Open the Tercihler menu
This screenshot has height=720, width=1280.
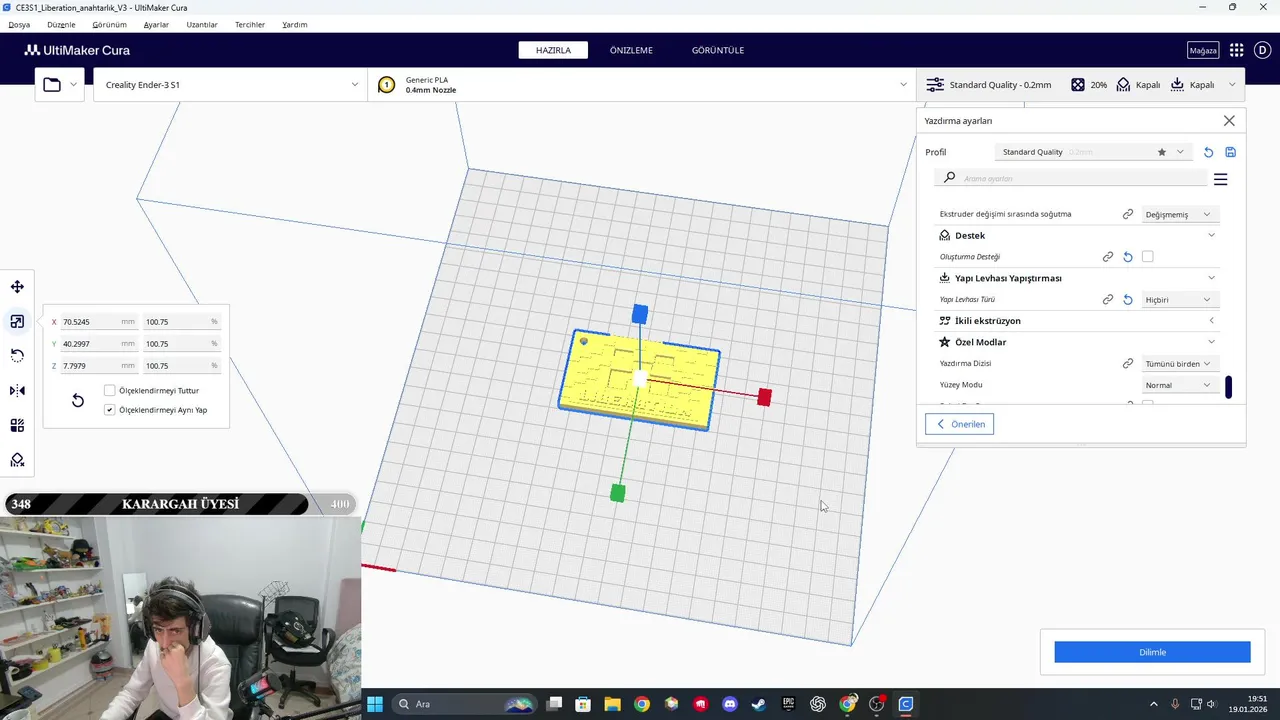[250, 24]
